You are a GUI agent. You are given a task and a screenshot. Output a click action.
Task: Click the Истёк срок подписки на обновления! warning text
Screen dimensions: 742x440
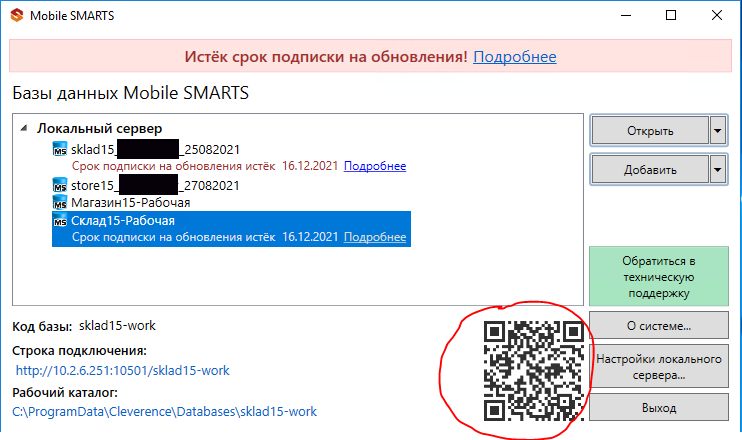coord(326,57)
